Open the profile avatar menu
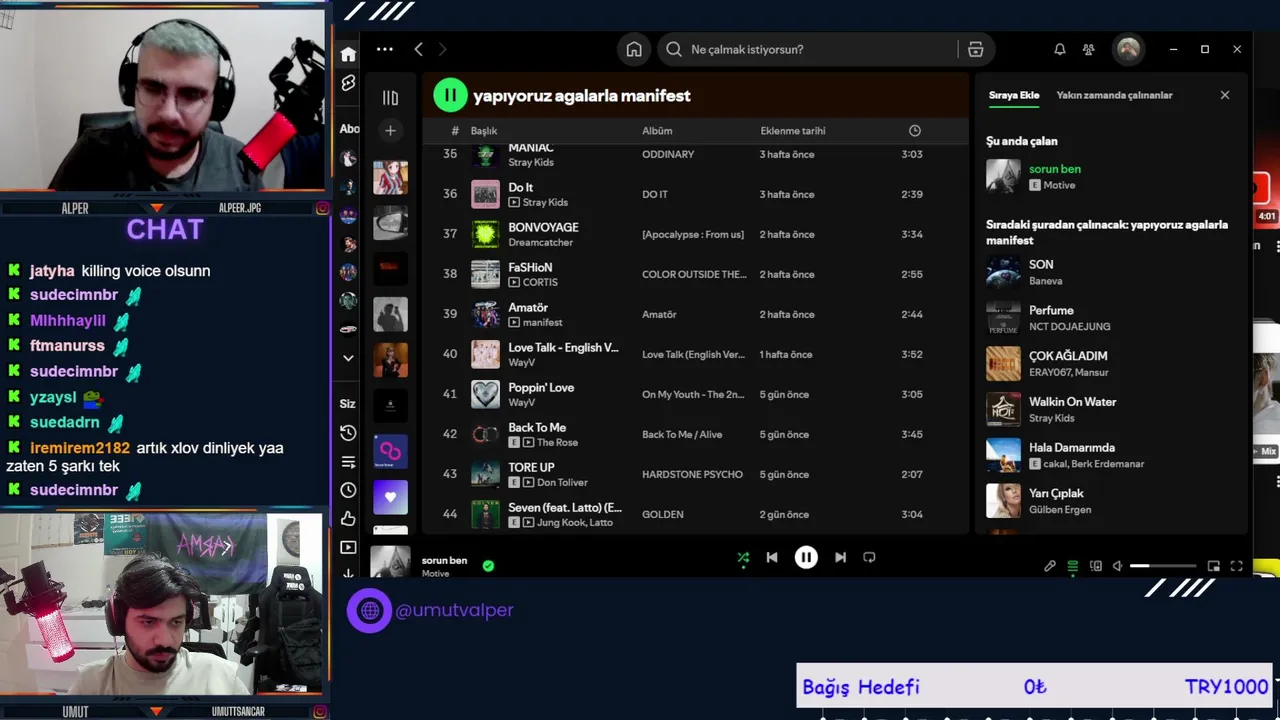Screen dimensions: 1280x720 pos(1128,49)
